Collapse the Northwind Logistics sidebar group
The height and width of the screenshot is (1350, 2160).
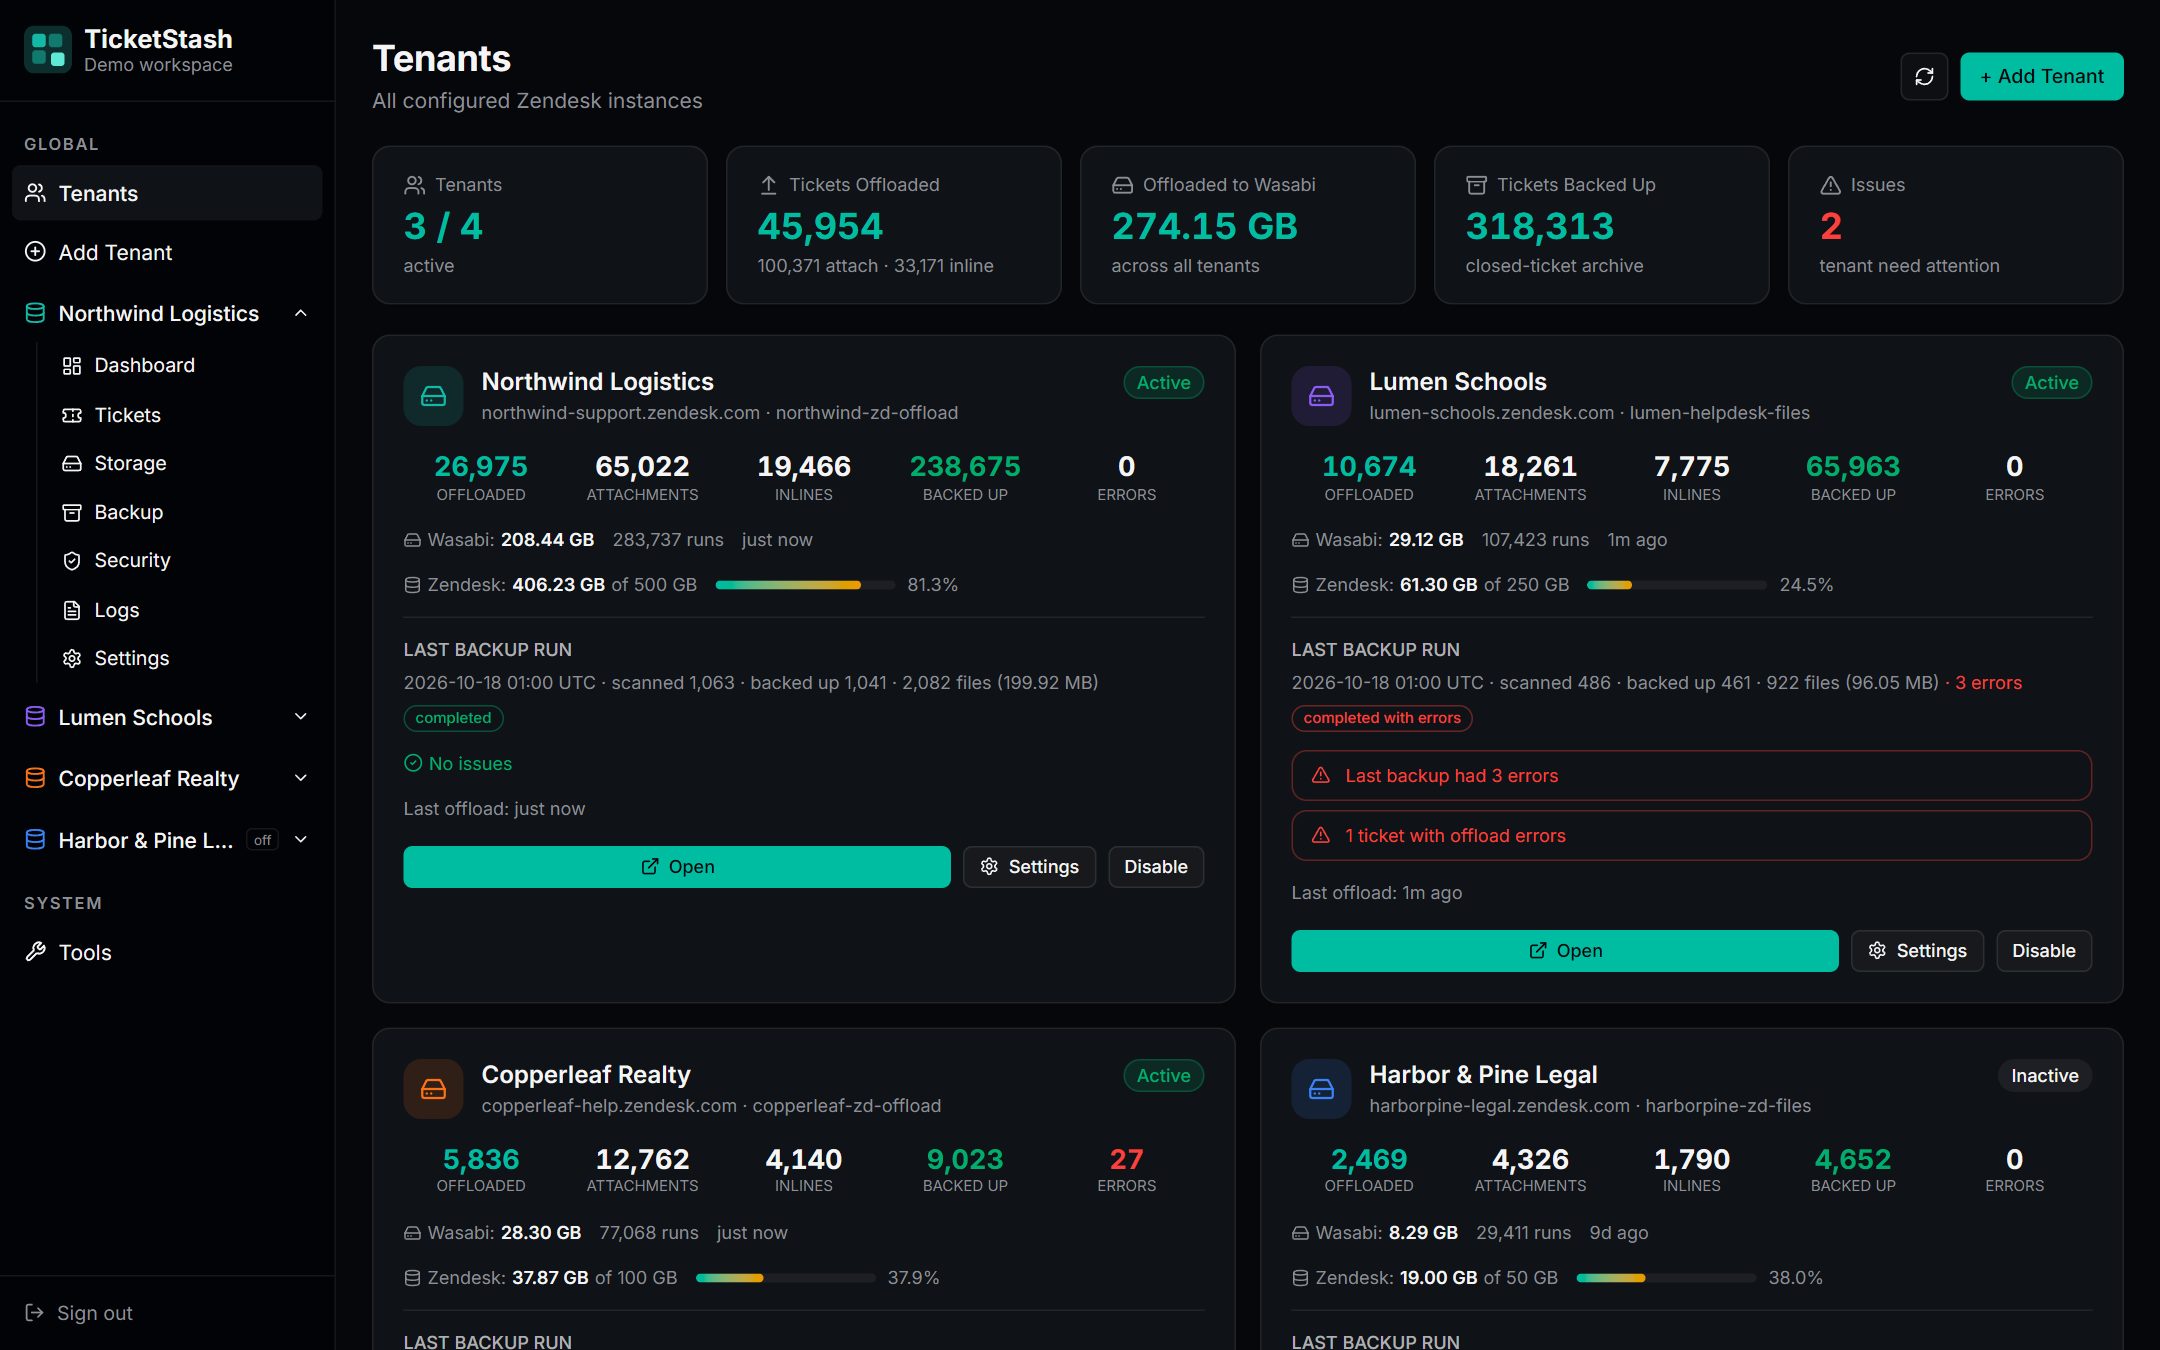coord(301,313)
